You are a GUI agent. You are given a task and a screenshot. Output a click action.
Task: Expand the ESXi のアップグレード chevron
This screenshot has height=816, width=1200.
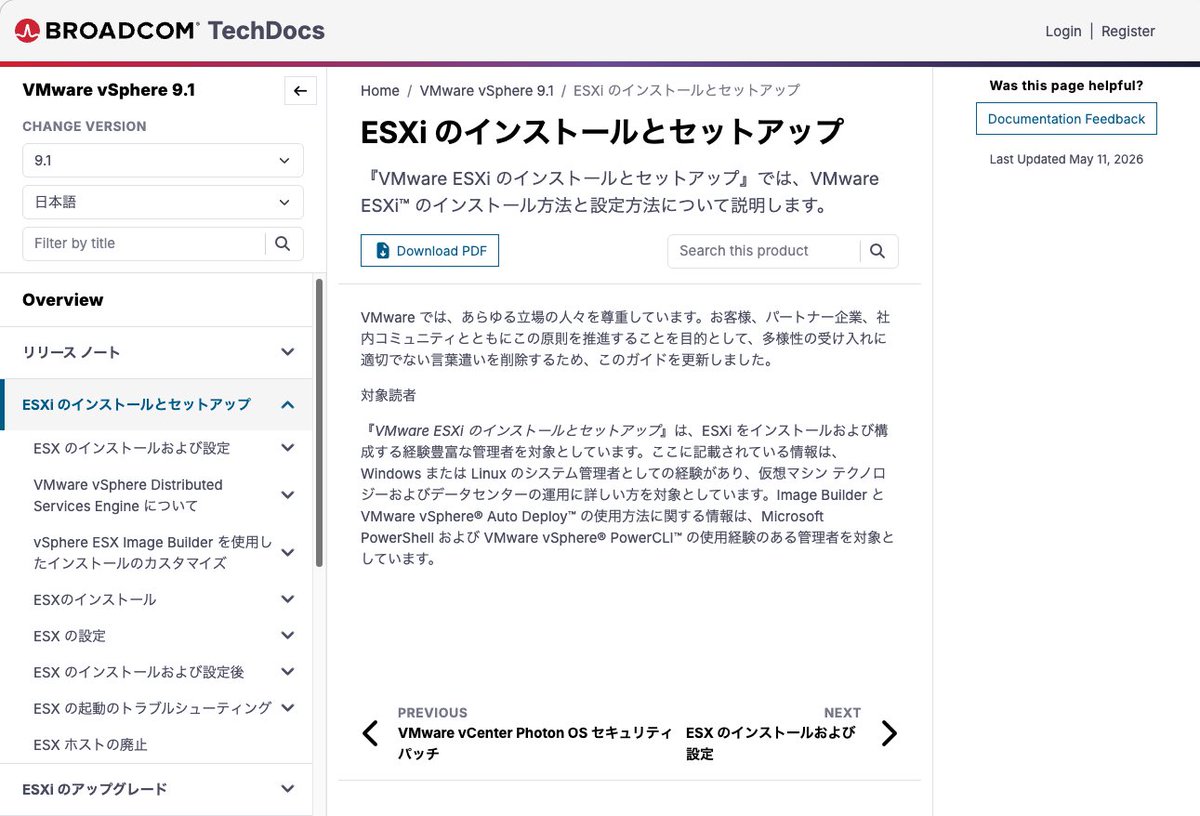pyautogui.click(x=288, y=789)
